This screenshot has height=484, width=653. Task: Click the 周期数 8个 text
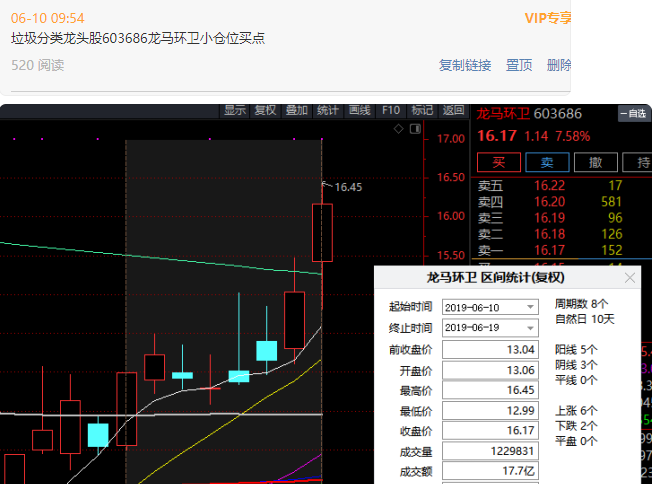(x=581, y=304)
